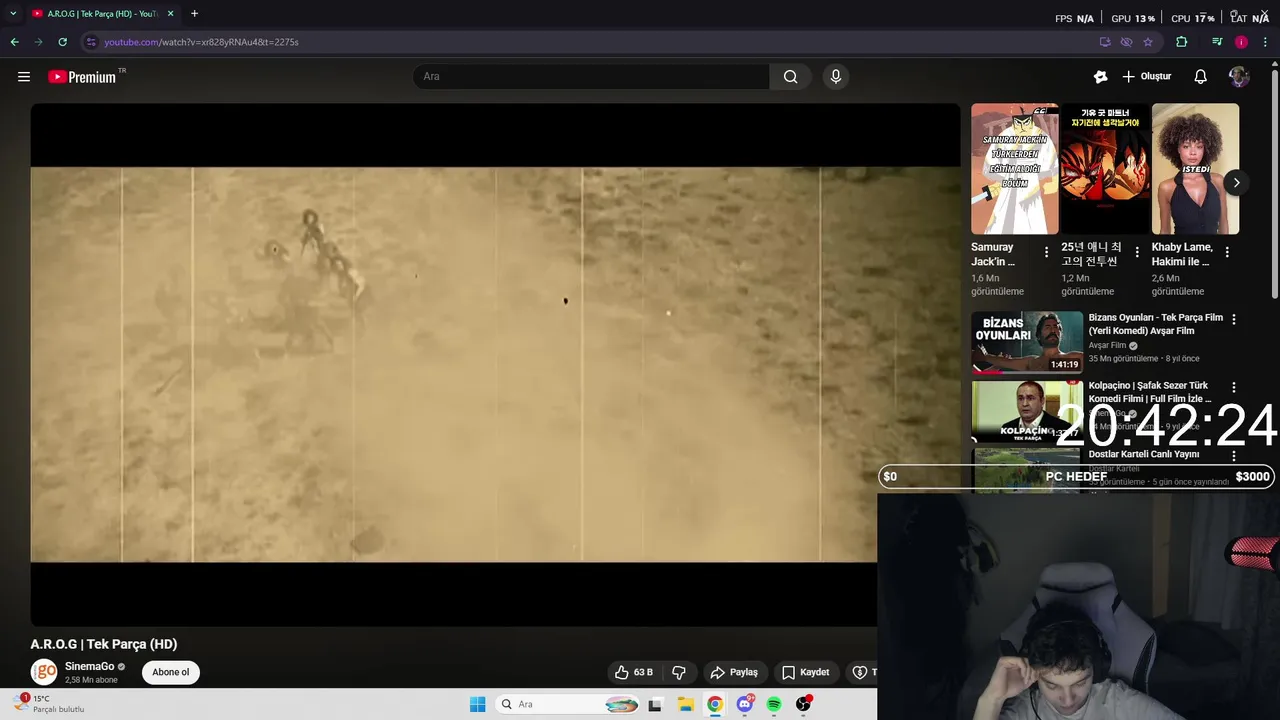Image resolution: width=1280 pixels, height=720 pixels.
Task: Open Discord from taskbar
Action: point(744,704)
